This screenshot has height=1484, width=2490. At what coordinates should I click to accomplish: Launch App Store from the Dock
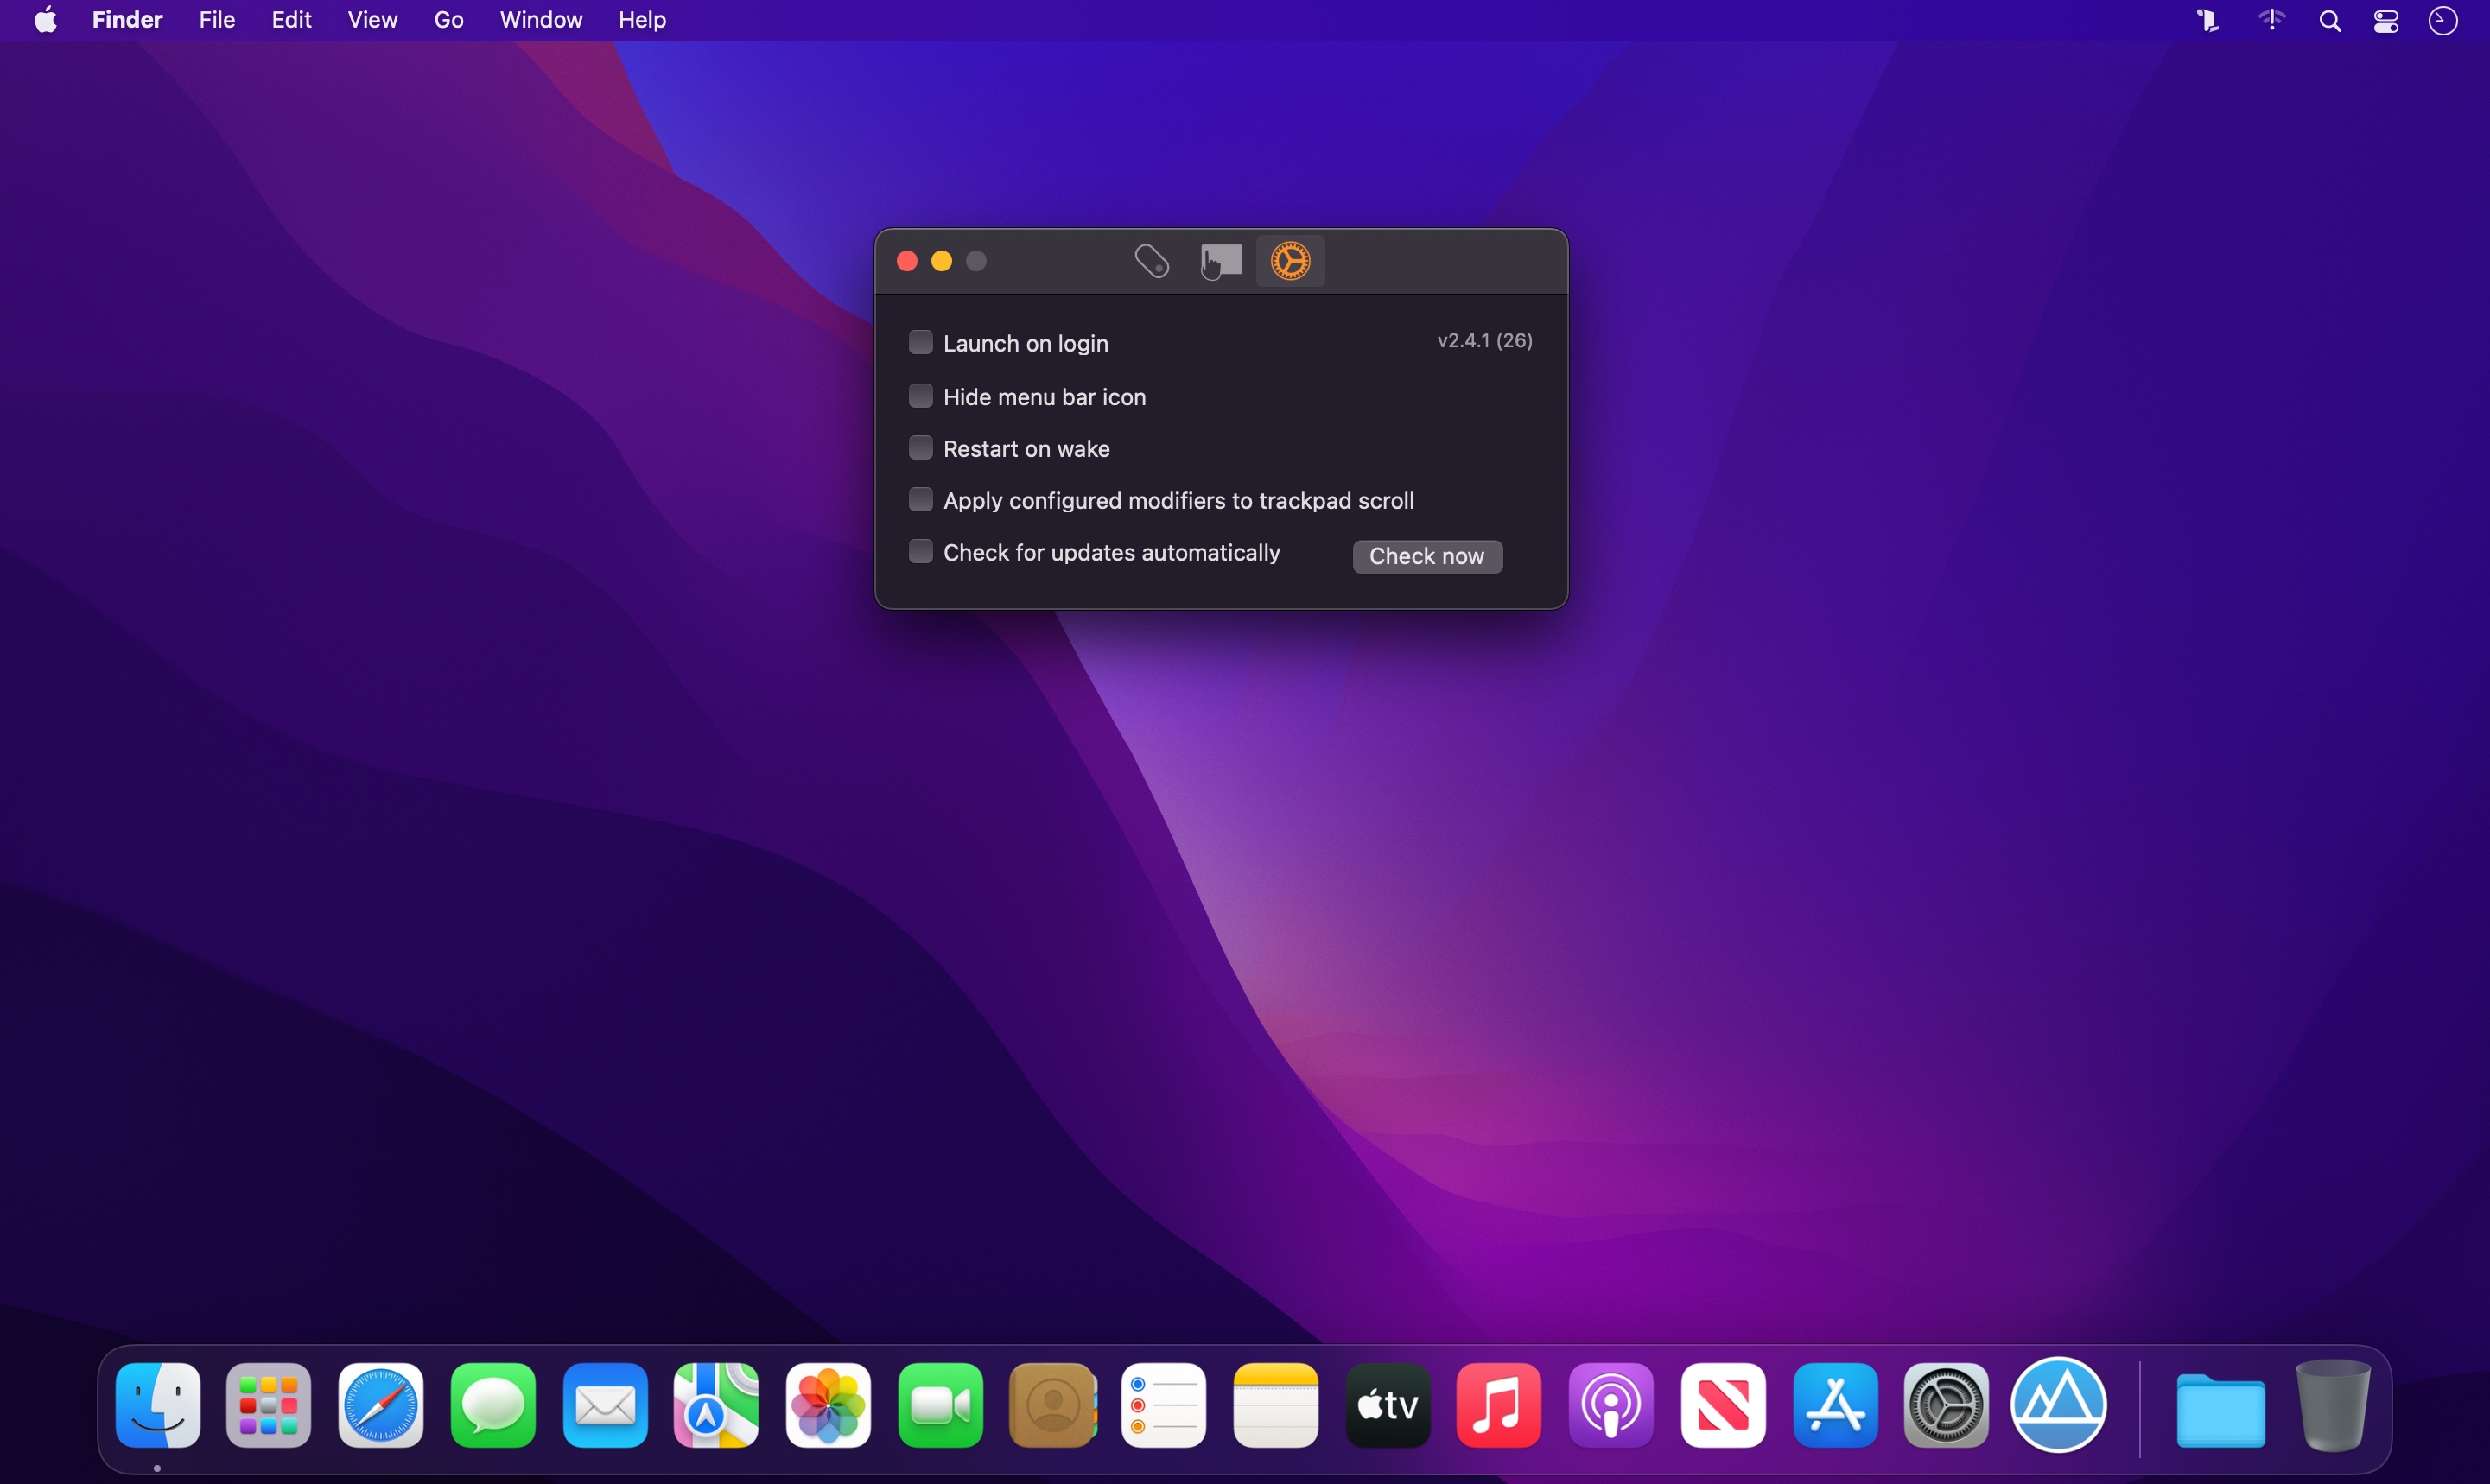(1835, 1405)
